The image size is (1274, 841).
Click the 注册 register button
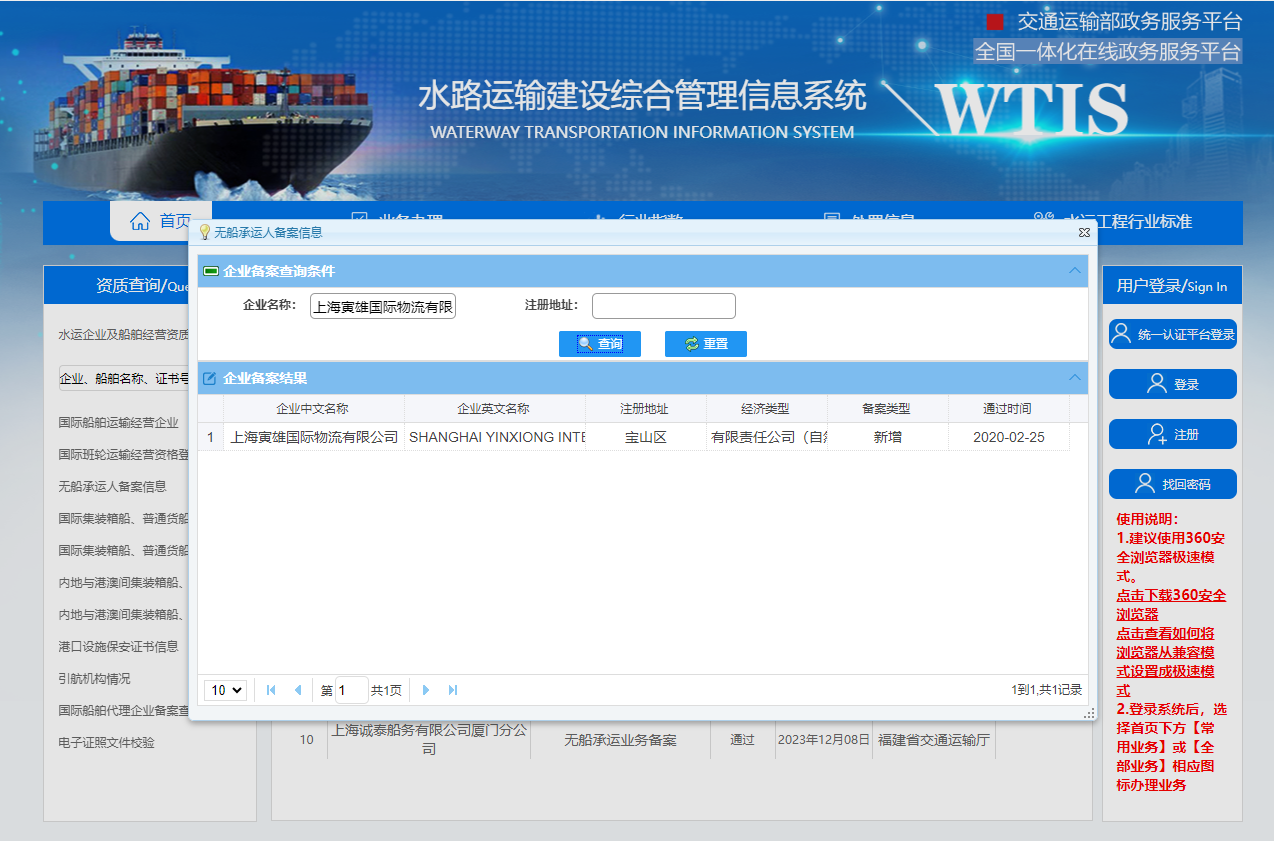[x=1172, y=435]
